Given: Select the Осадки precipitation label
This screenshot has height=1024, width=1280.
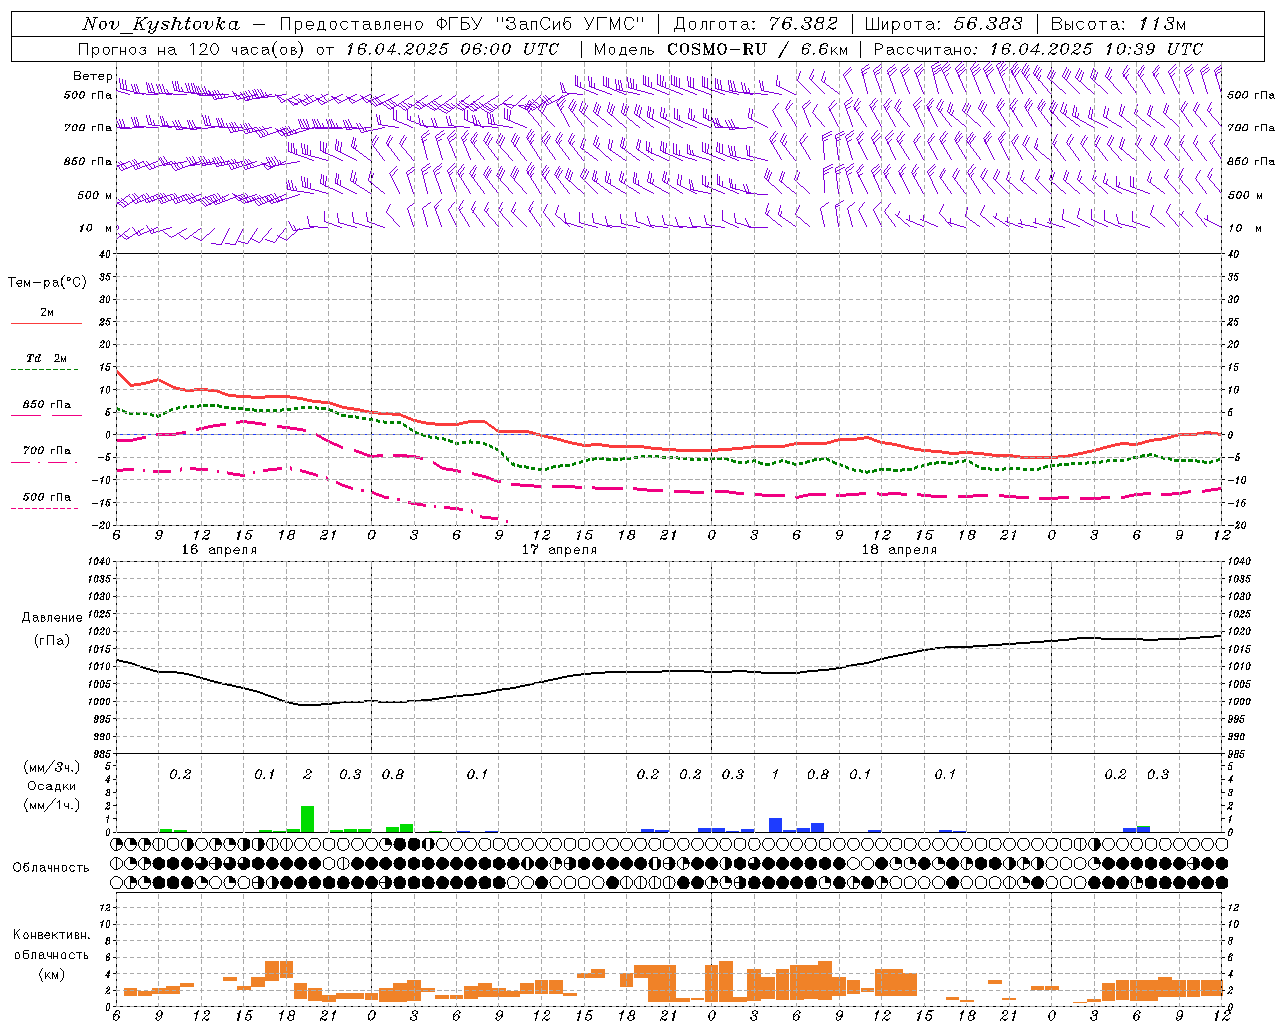Looking at the screenshot, I should click(x=52, y=786).
